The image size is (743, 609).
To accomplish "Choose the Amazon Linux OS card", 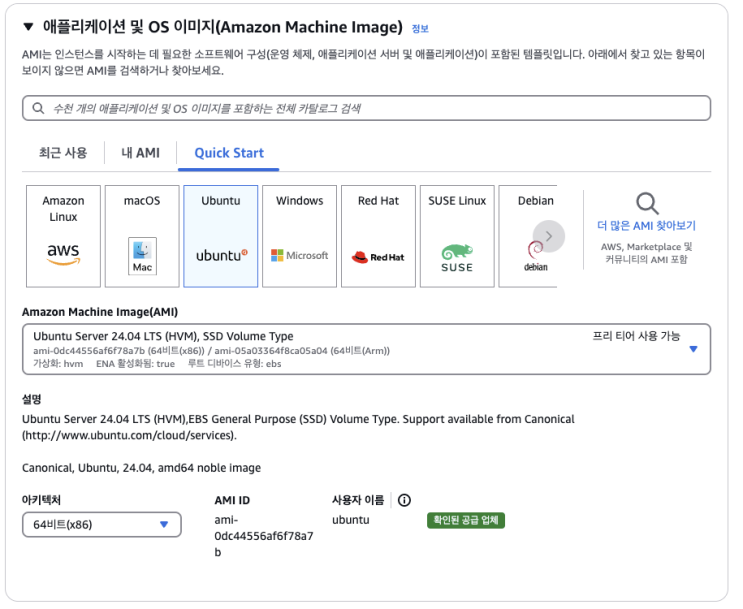I will pyautogui.click(x=63, y=236).
